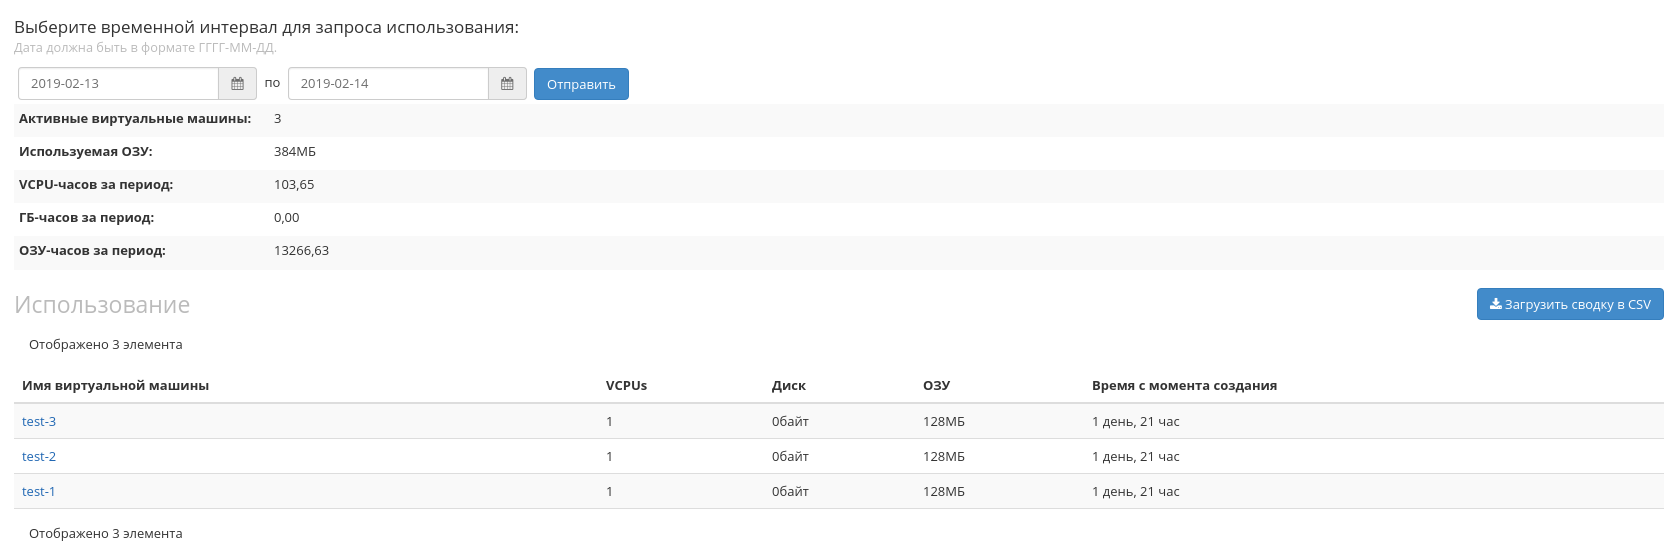
Task: Sort table by ОЗУ column header
Action: [x=936, y=386]
